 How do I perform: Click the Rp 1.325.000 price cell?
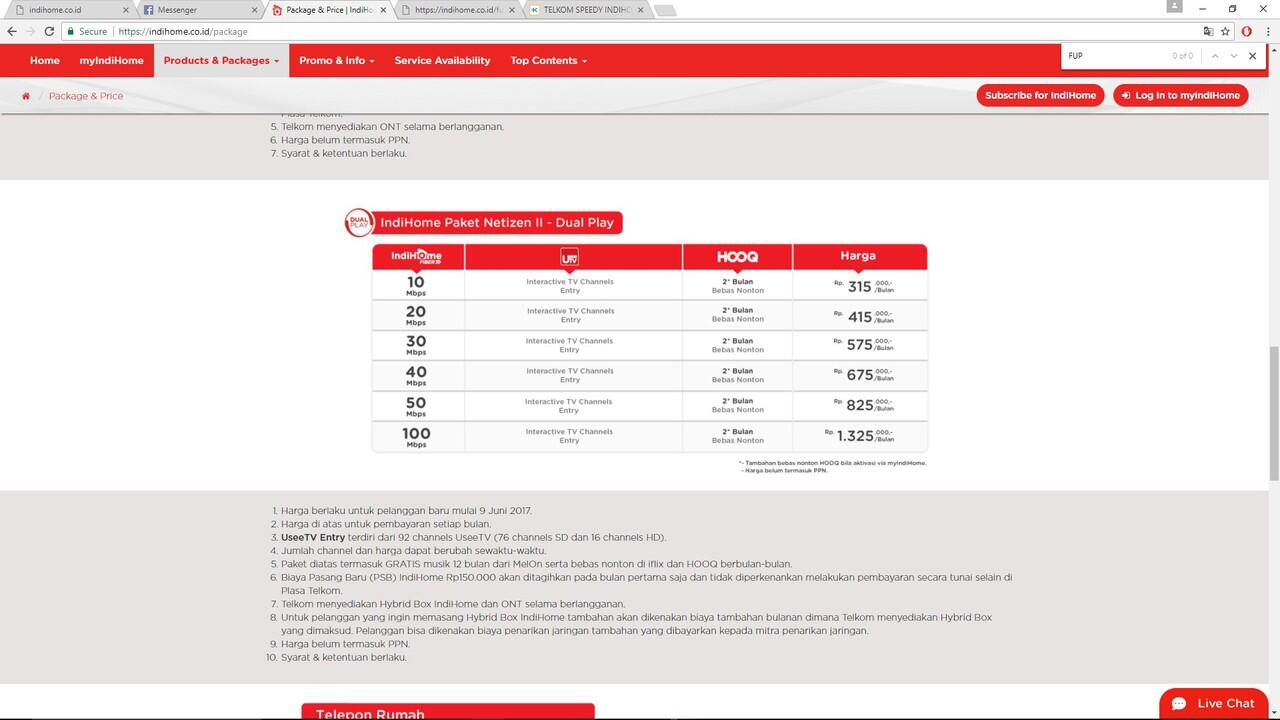[x=860, y=437]
